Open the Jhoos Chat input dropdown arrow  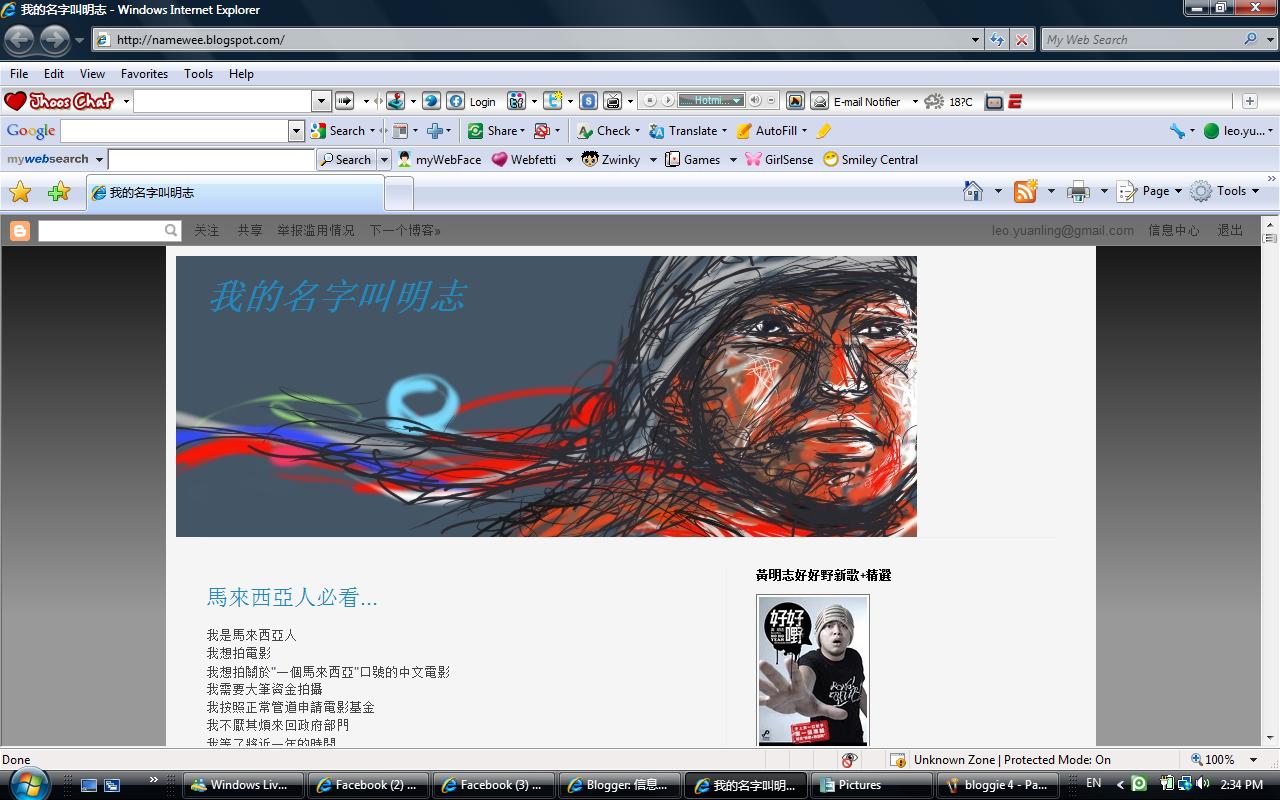pos(321,101)
